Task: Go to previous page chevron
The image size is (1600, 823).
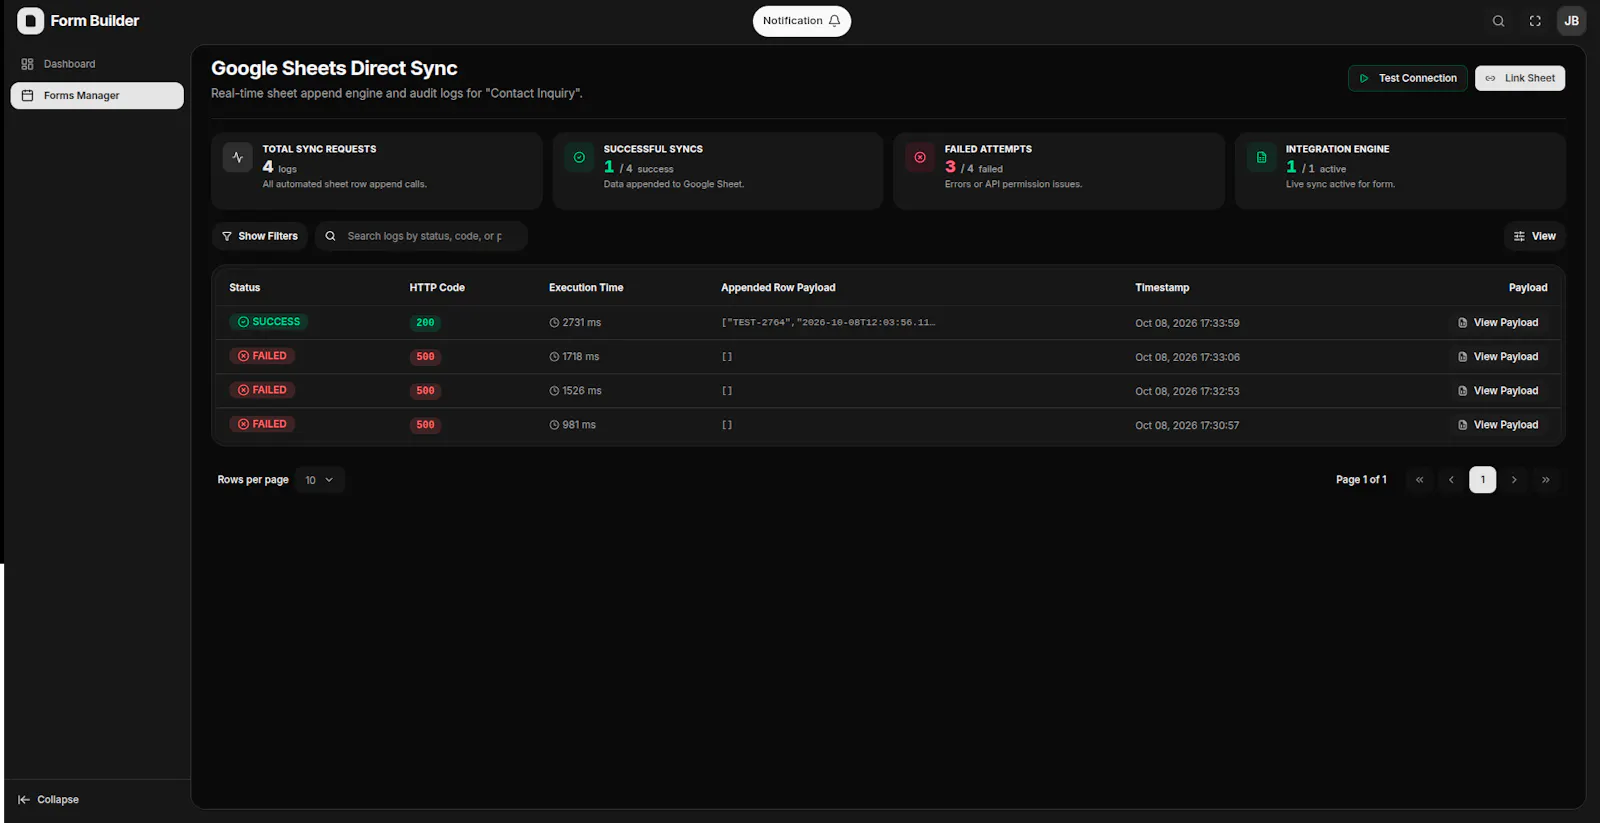Action: (1451, 480)
